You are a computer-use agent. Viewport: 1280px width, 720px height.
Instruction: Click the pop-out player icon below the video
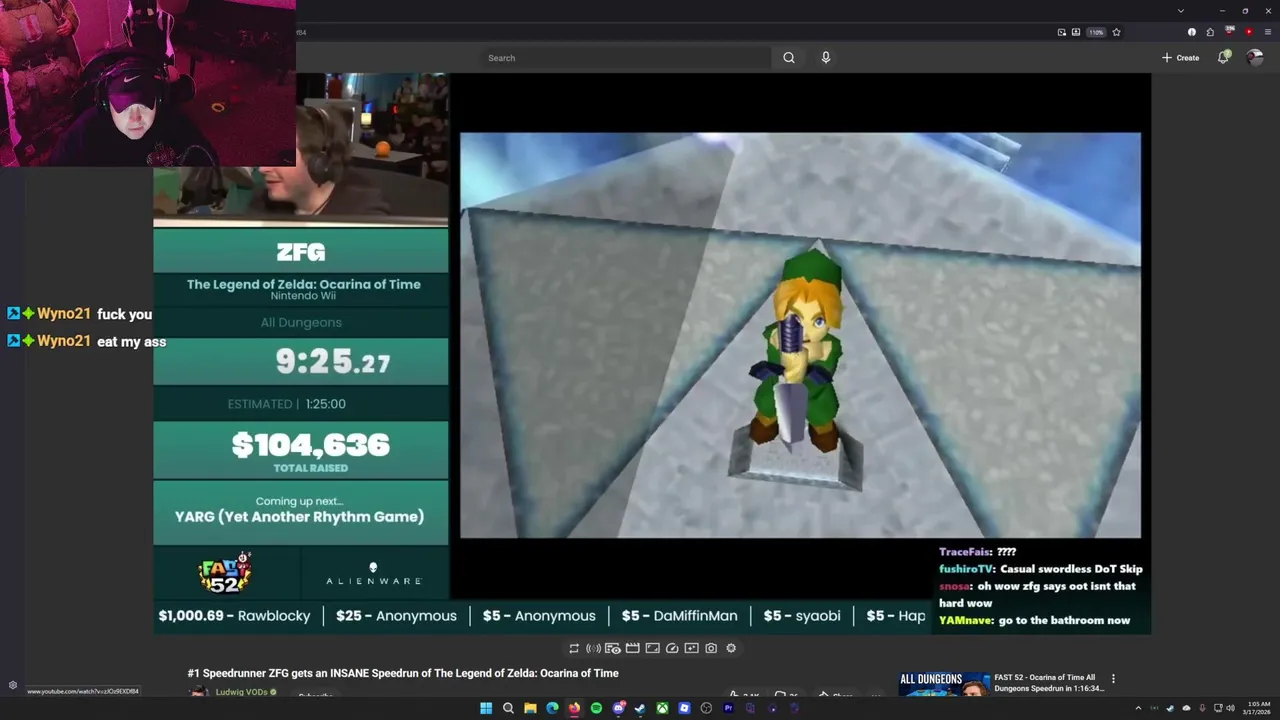[x=691, y=648]
